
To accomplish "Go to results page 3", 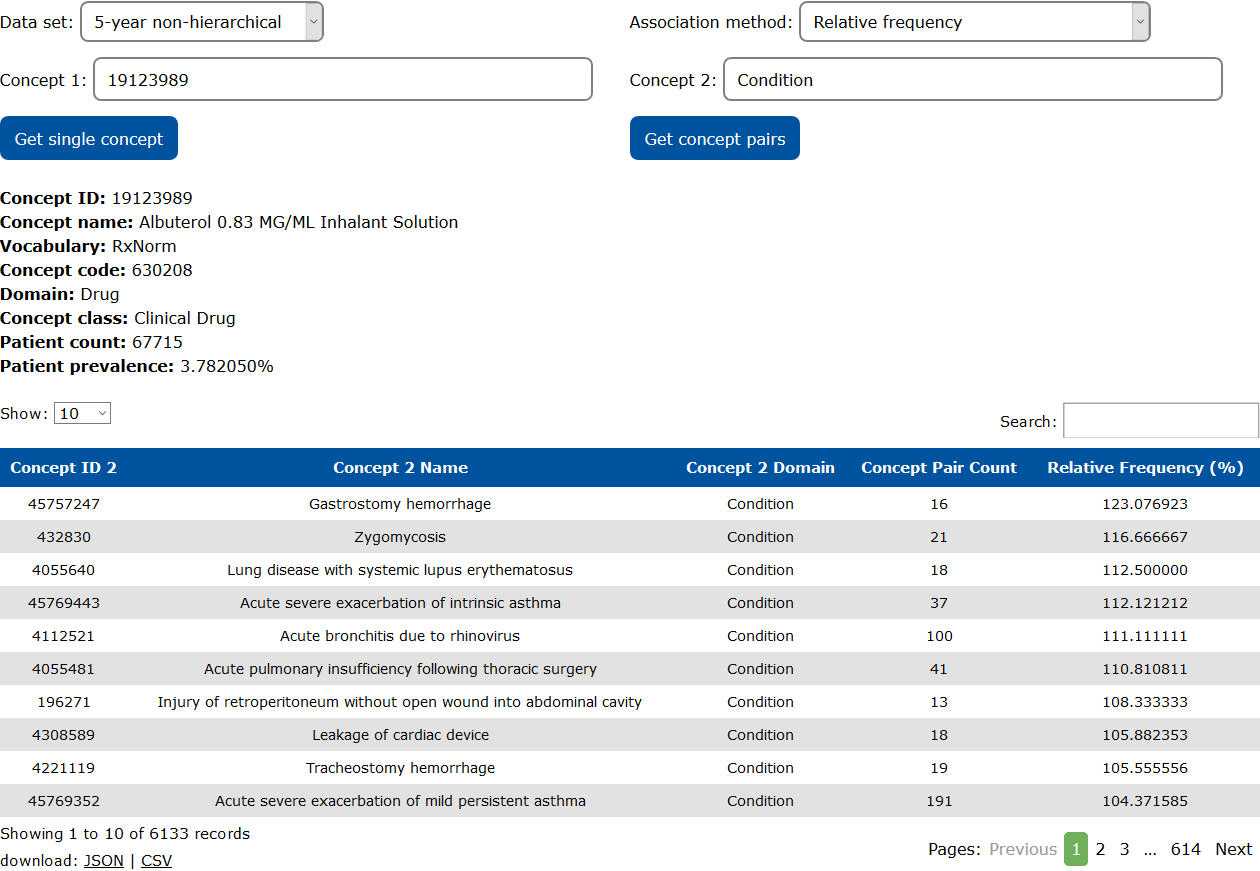I will pos(1124,849).
